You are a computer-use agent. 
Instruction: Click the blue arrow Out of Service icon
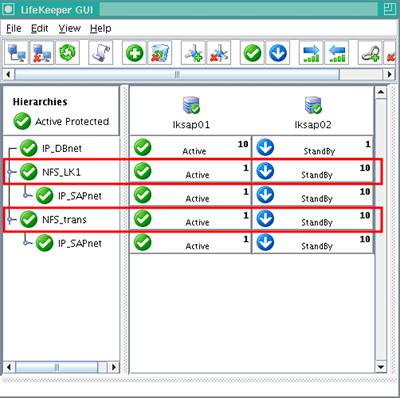tap(278, 53)
